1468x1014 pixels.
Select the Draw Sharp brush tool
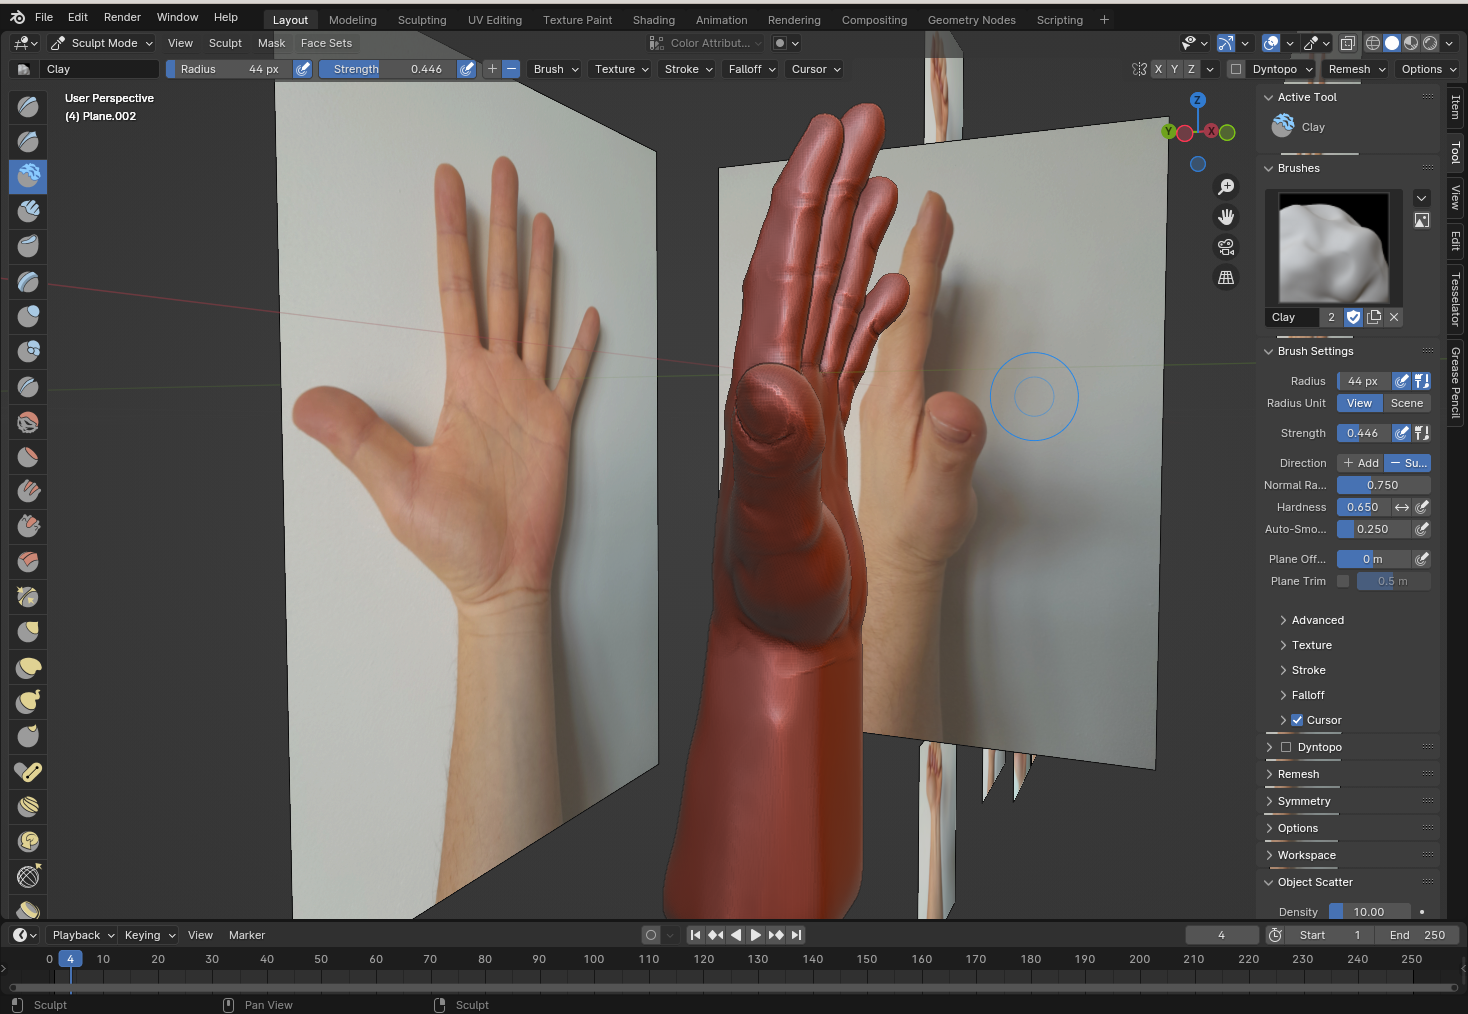click(x=28, y=141)
